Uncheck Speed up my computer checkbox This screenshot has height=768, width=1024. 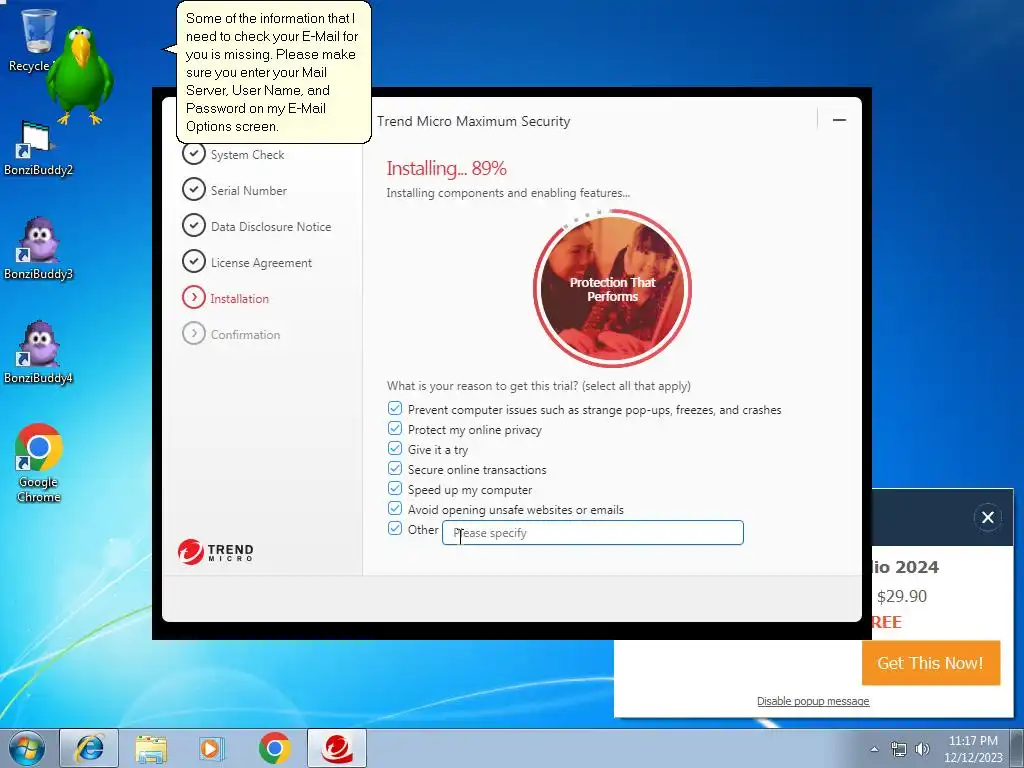coord(394,488)
